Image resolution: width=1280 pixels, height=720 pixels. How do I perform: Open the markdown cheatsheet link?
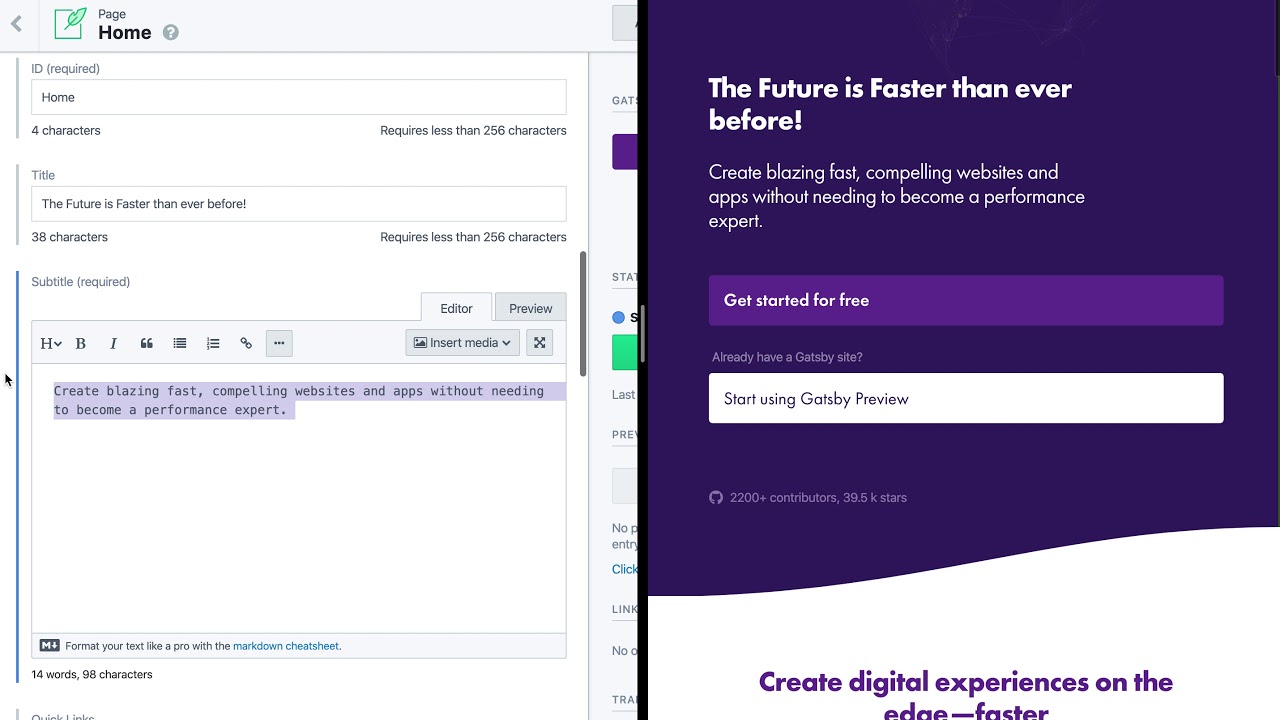pyautogui.click(x=286, y=646)
